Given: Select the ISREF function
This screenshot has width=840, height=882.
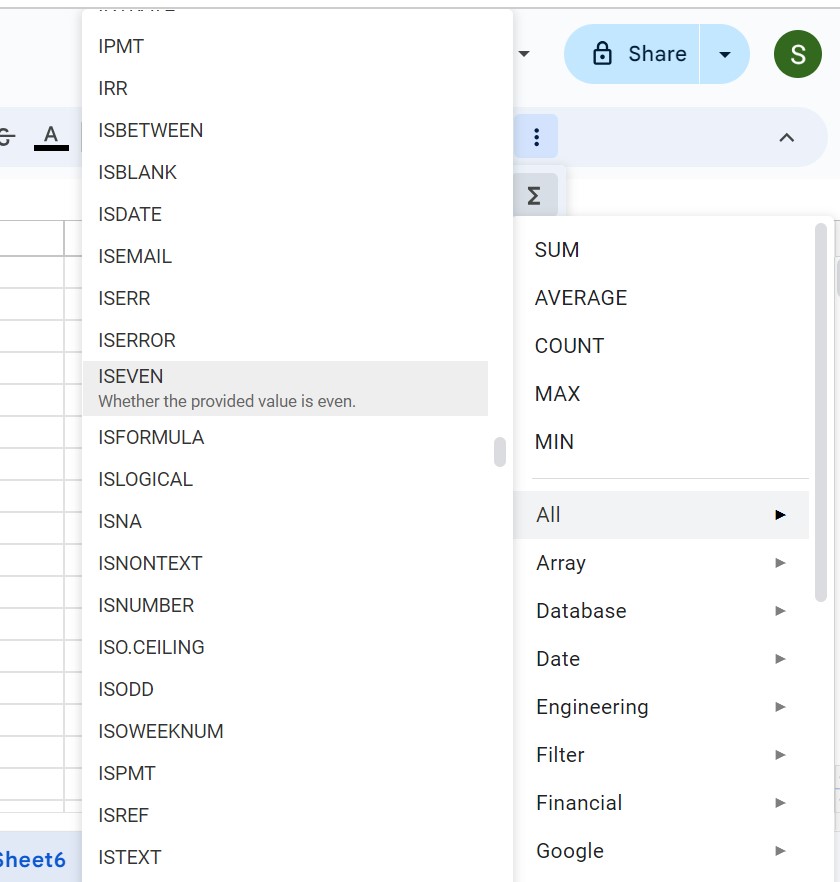Looking at the screenshot, I should (285, 816).
